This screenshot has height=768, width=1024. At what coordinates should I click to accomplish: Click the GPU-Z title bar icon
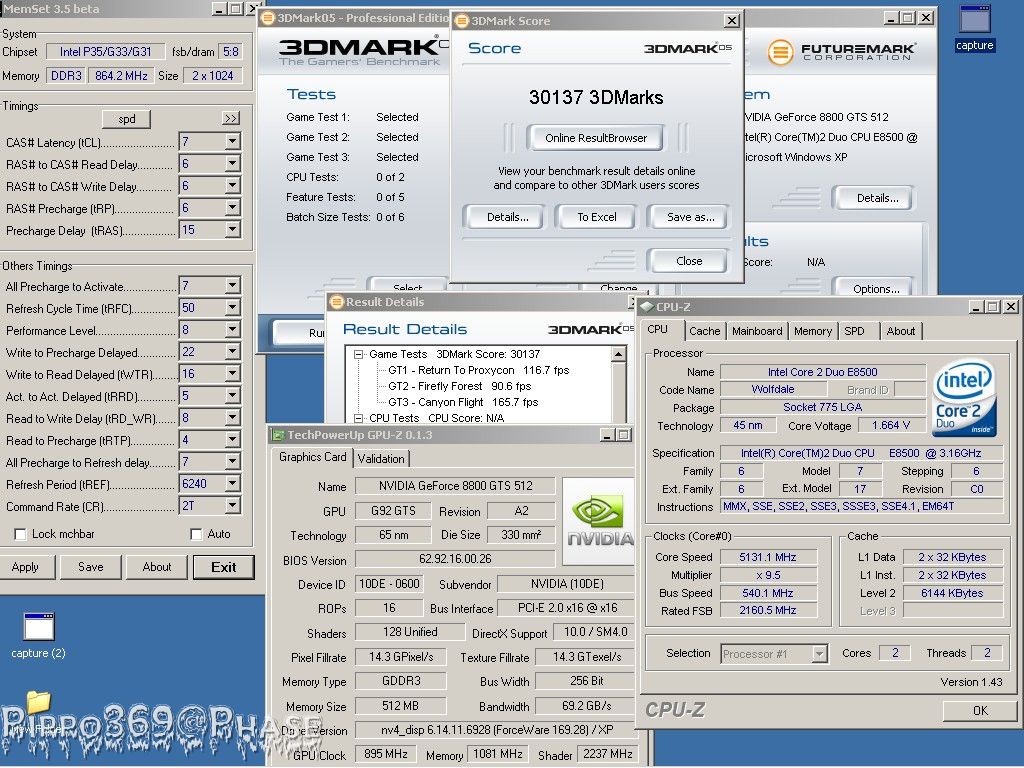pyautogui.click(x=278, y=435)
